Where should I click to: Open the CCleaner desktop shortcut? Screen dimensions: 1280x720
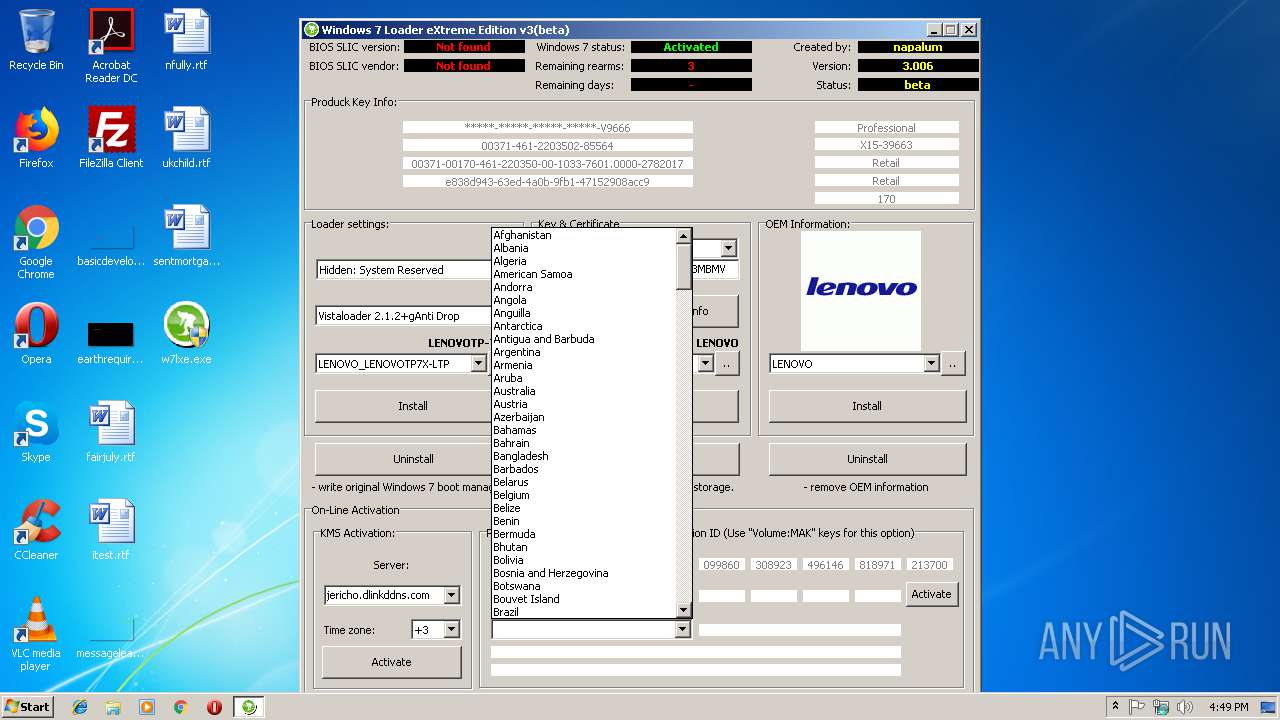[x=36, y=530]
